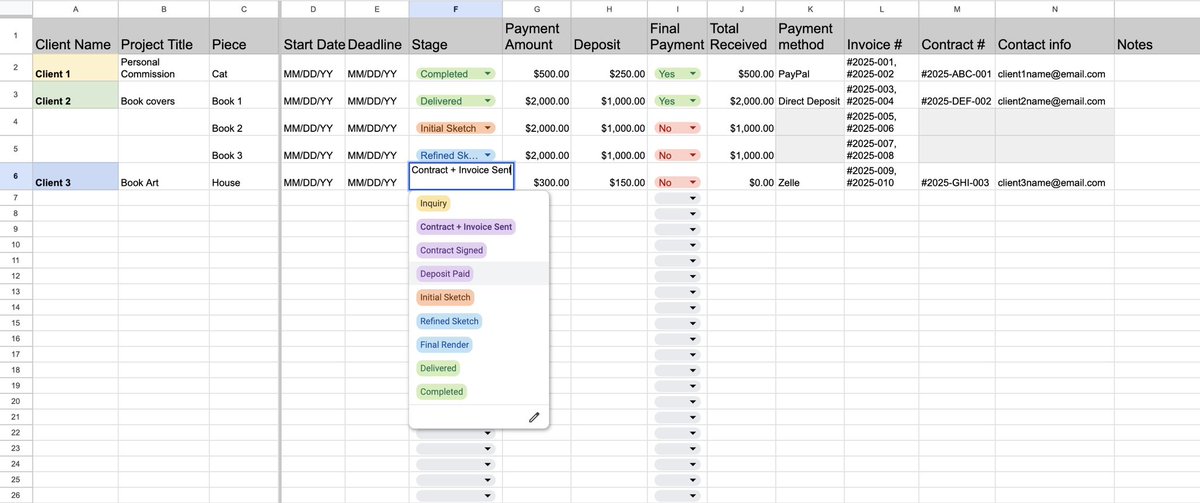Select row 6 header
Viewport: 1200px width, 503px height.
pos(15,176)
